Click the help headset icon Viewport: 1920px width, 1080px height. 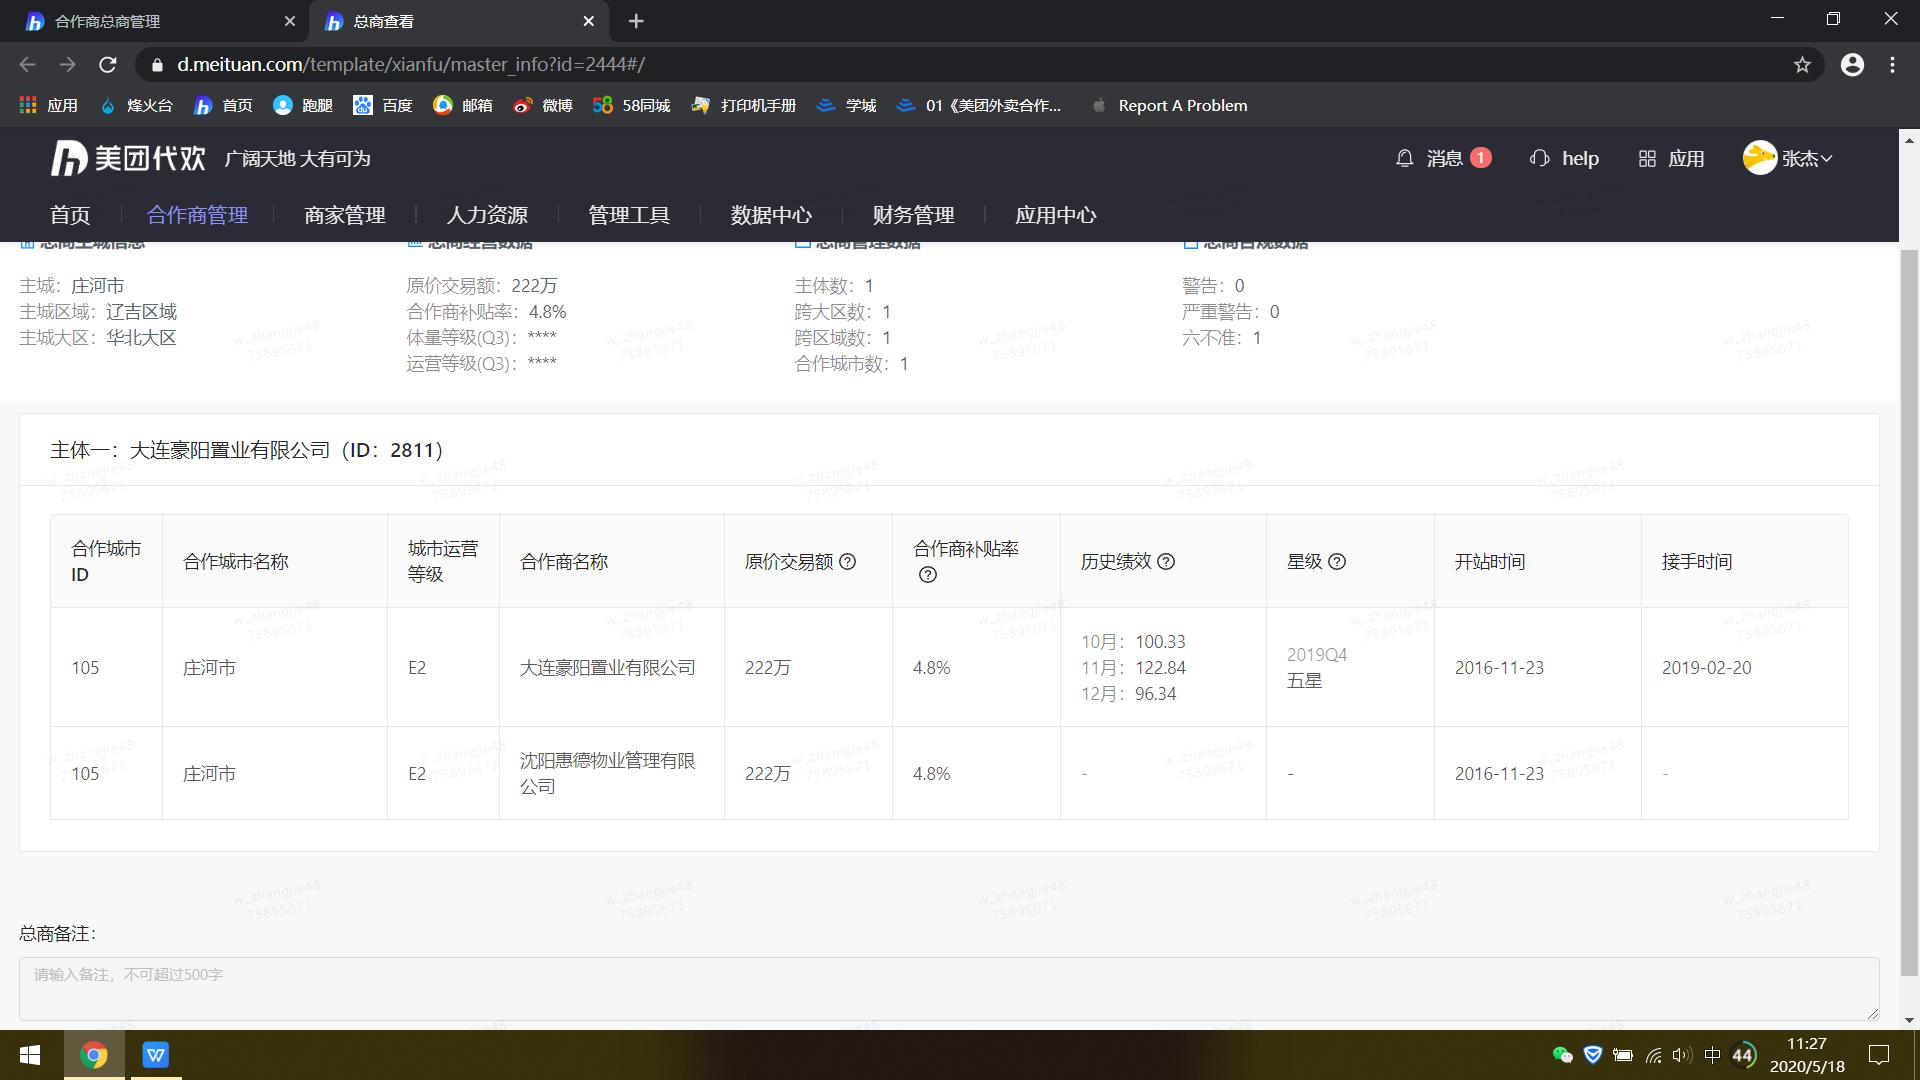[x=1538, y=158]
